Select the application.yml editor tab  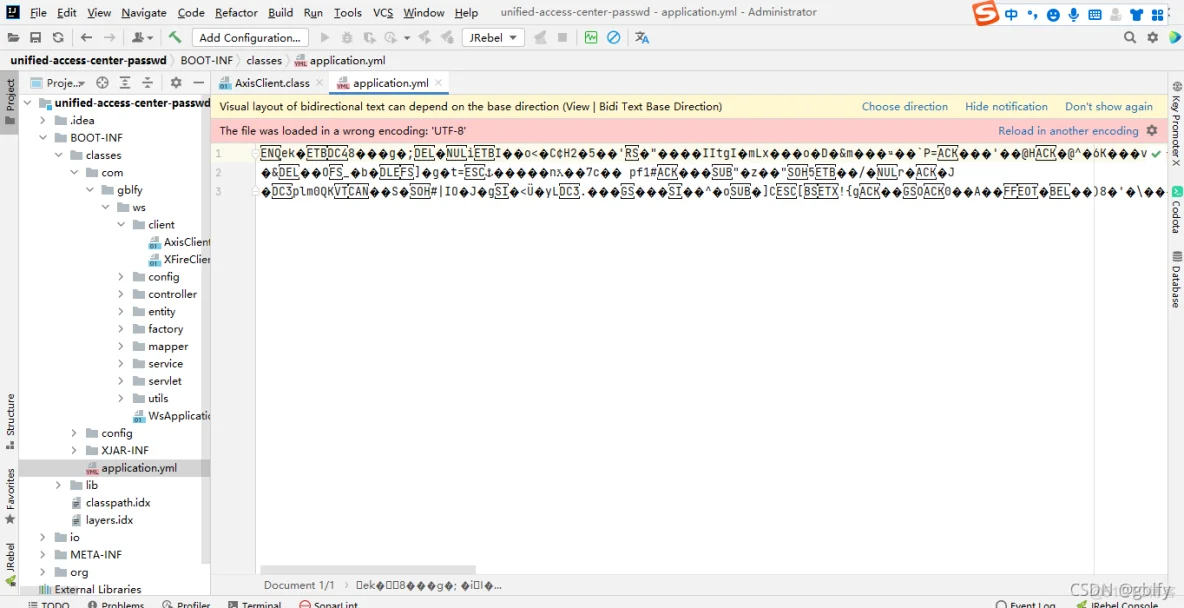(390, 82)
